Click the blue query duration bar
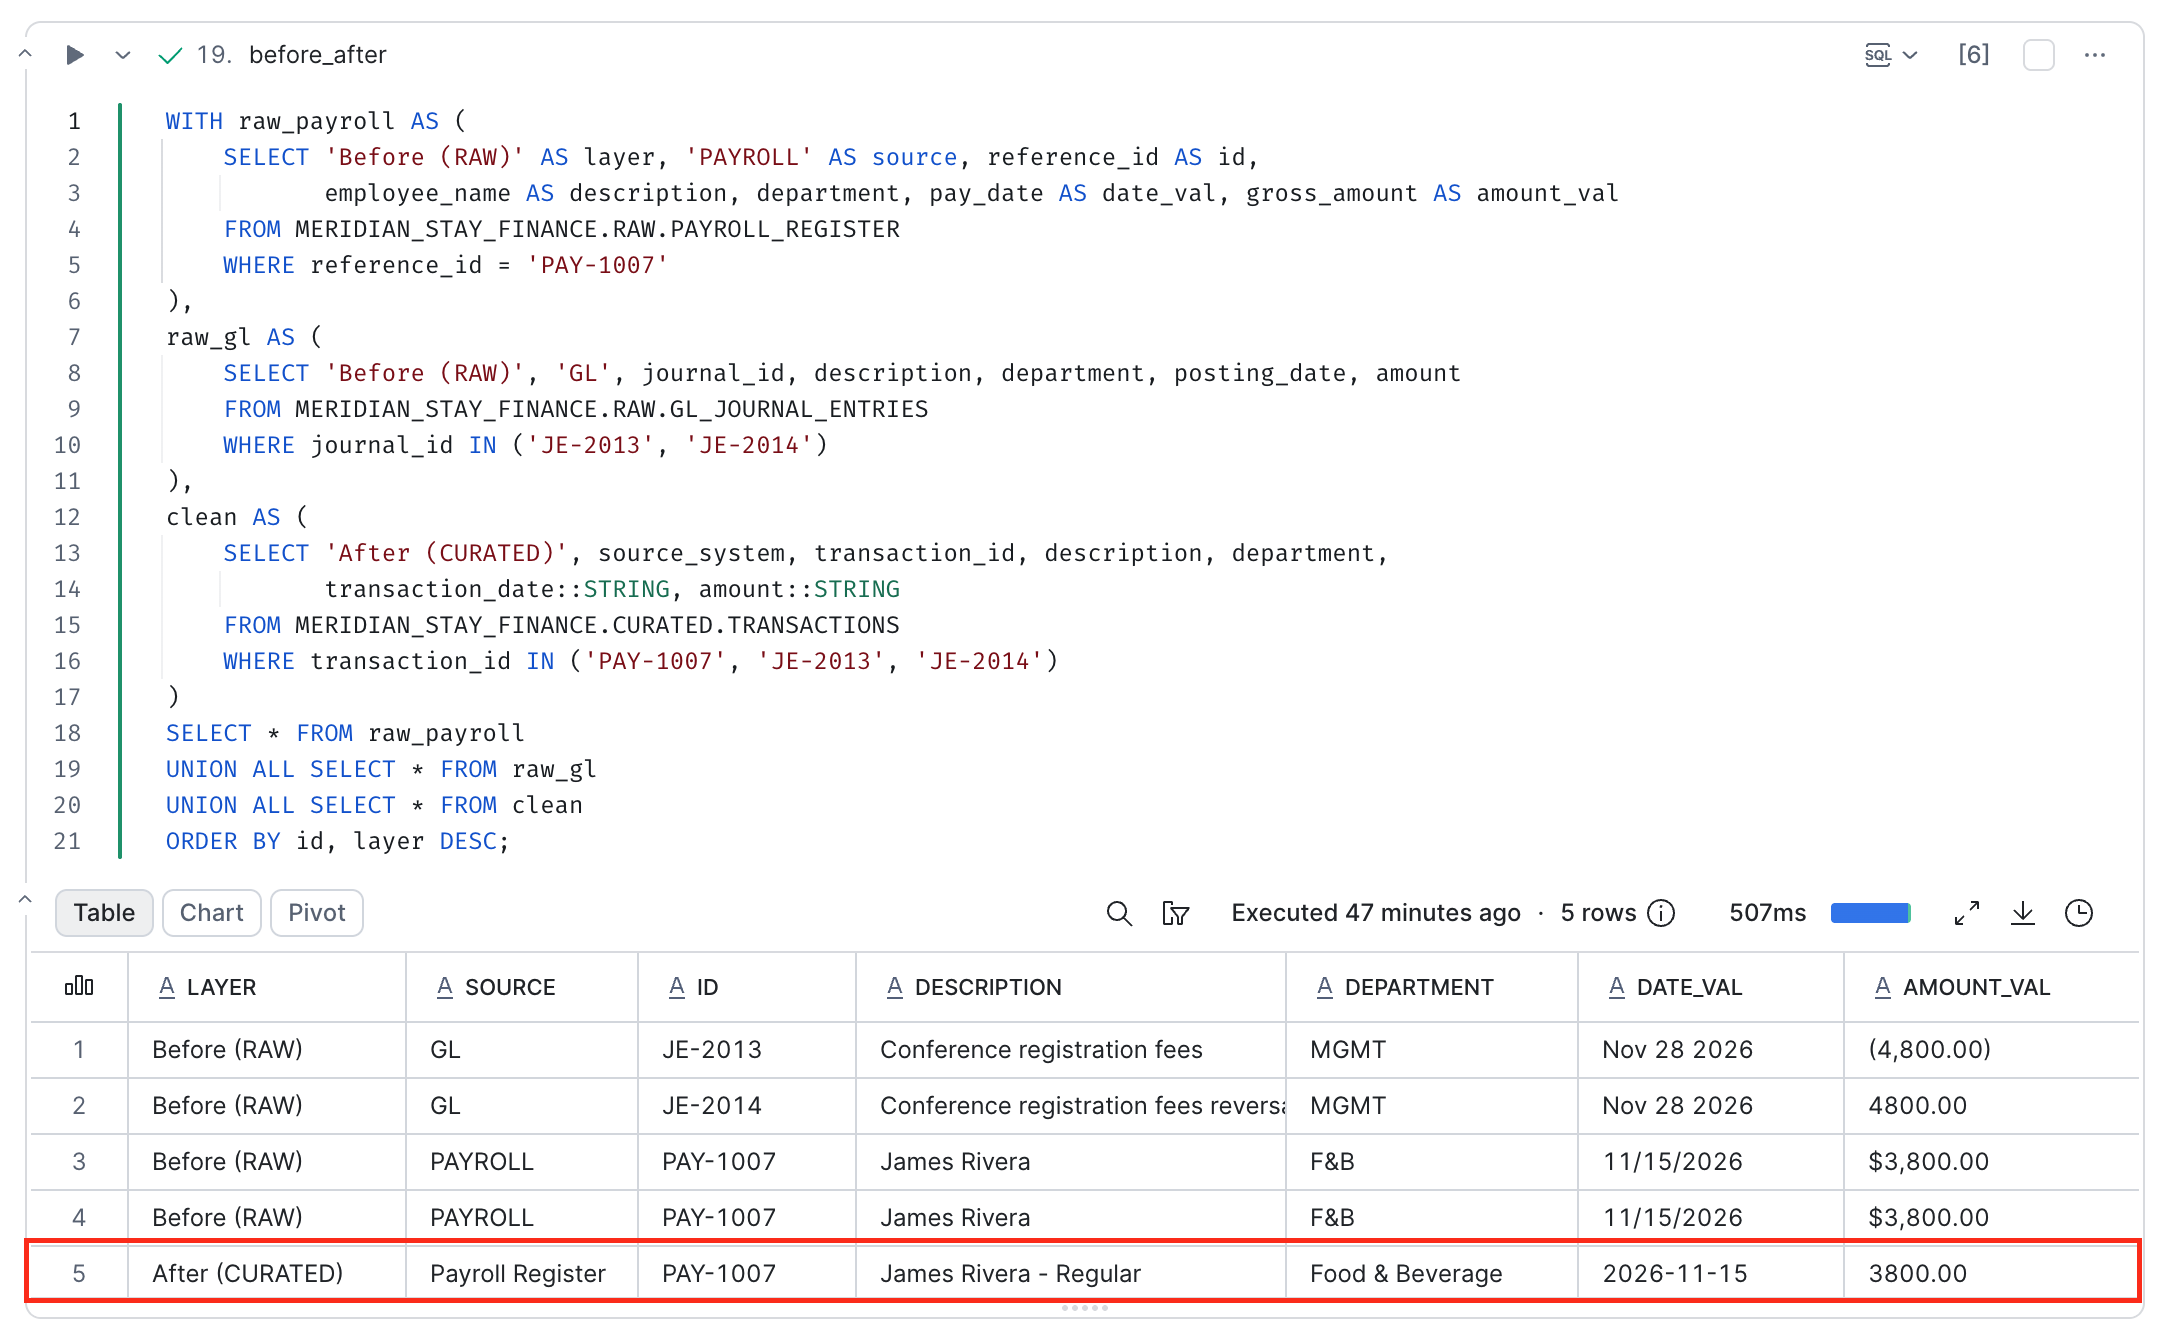The image size is (2162, 1328). pyautogui.click(x=1870, y=913)
